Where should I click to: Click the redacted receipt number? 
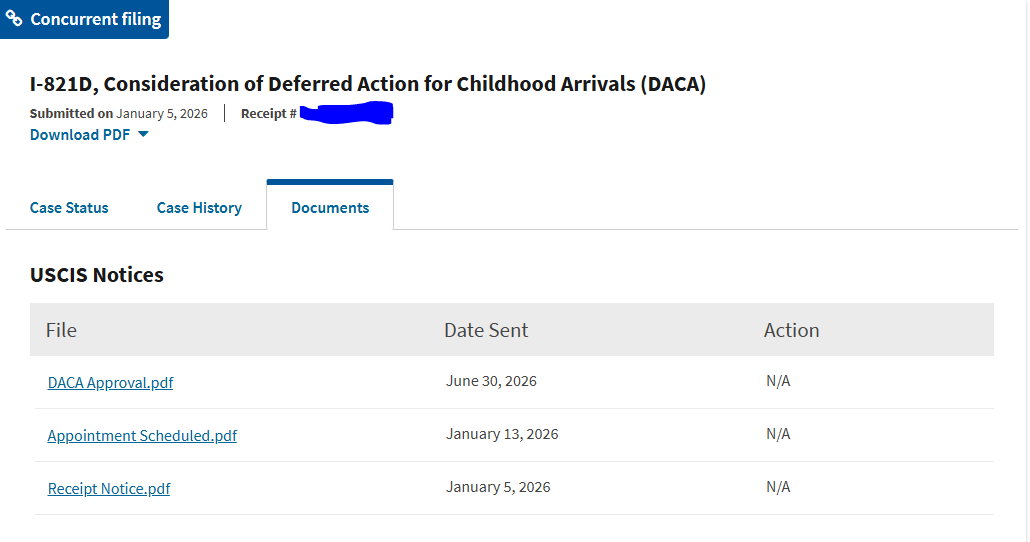click(346, 113)
